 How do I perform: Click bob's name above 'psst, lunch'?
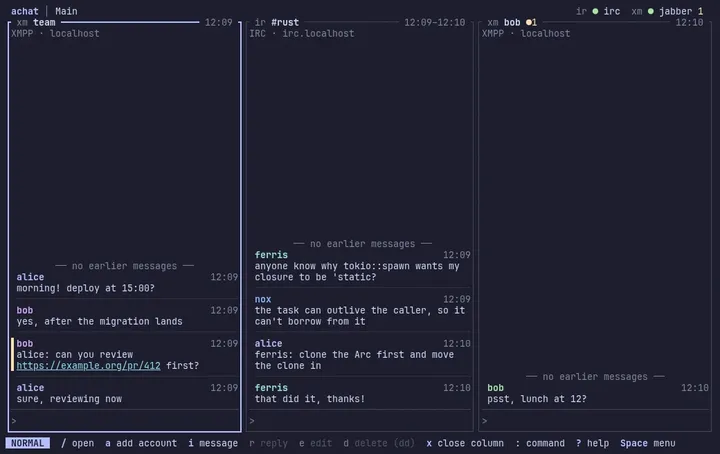tap(495, 388)
